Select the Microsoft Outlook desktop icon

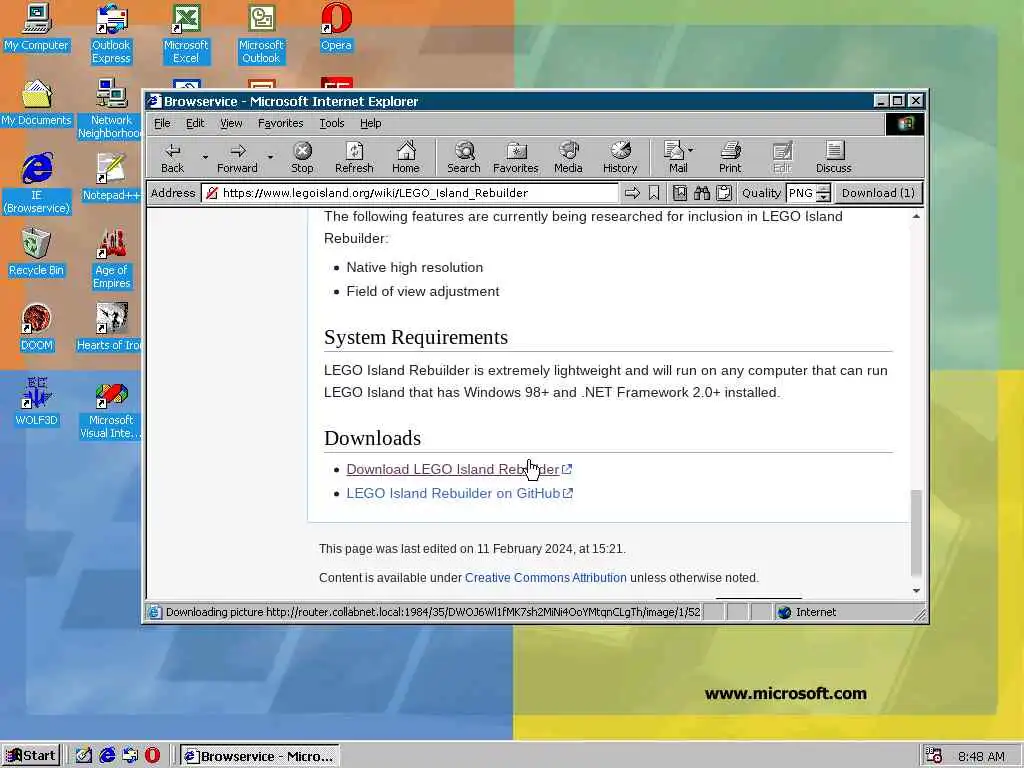point(261,34)
